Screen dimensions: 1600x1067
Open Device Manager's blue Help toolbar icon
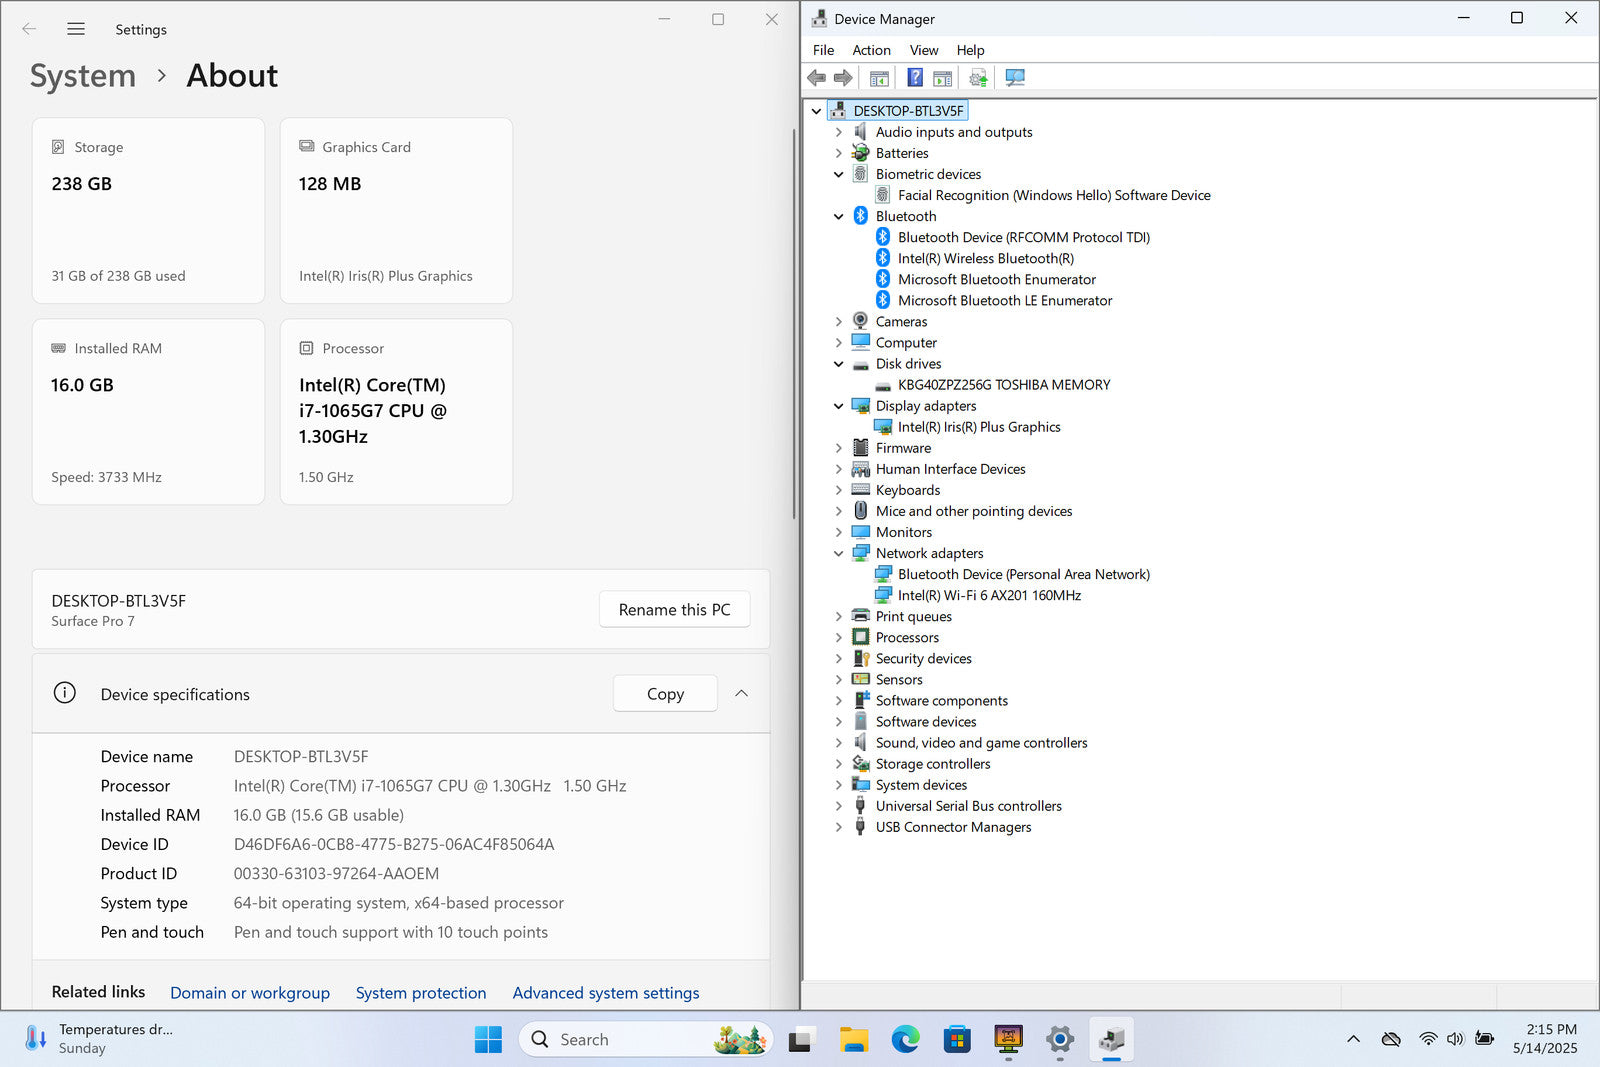(x=914, y=78)
